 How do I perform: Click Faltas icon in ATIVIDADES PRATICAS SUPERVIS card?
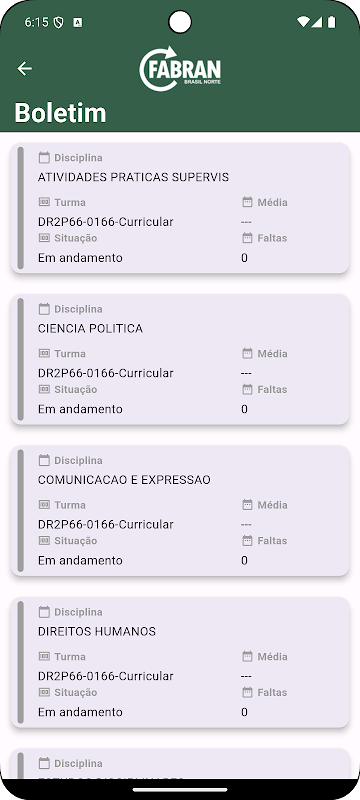pyautogui.click(x=247, y=238)
